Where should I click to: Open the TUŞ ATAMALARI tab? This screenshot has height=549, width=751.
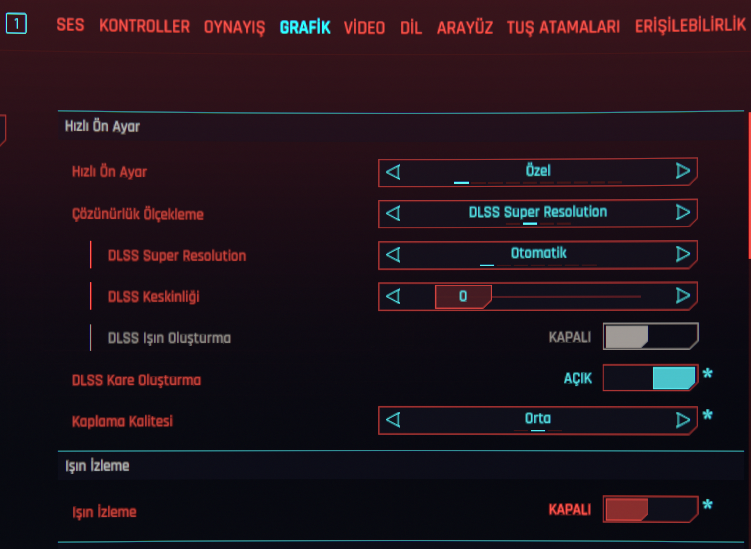563,27
